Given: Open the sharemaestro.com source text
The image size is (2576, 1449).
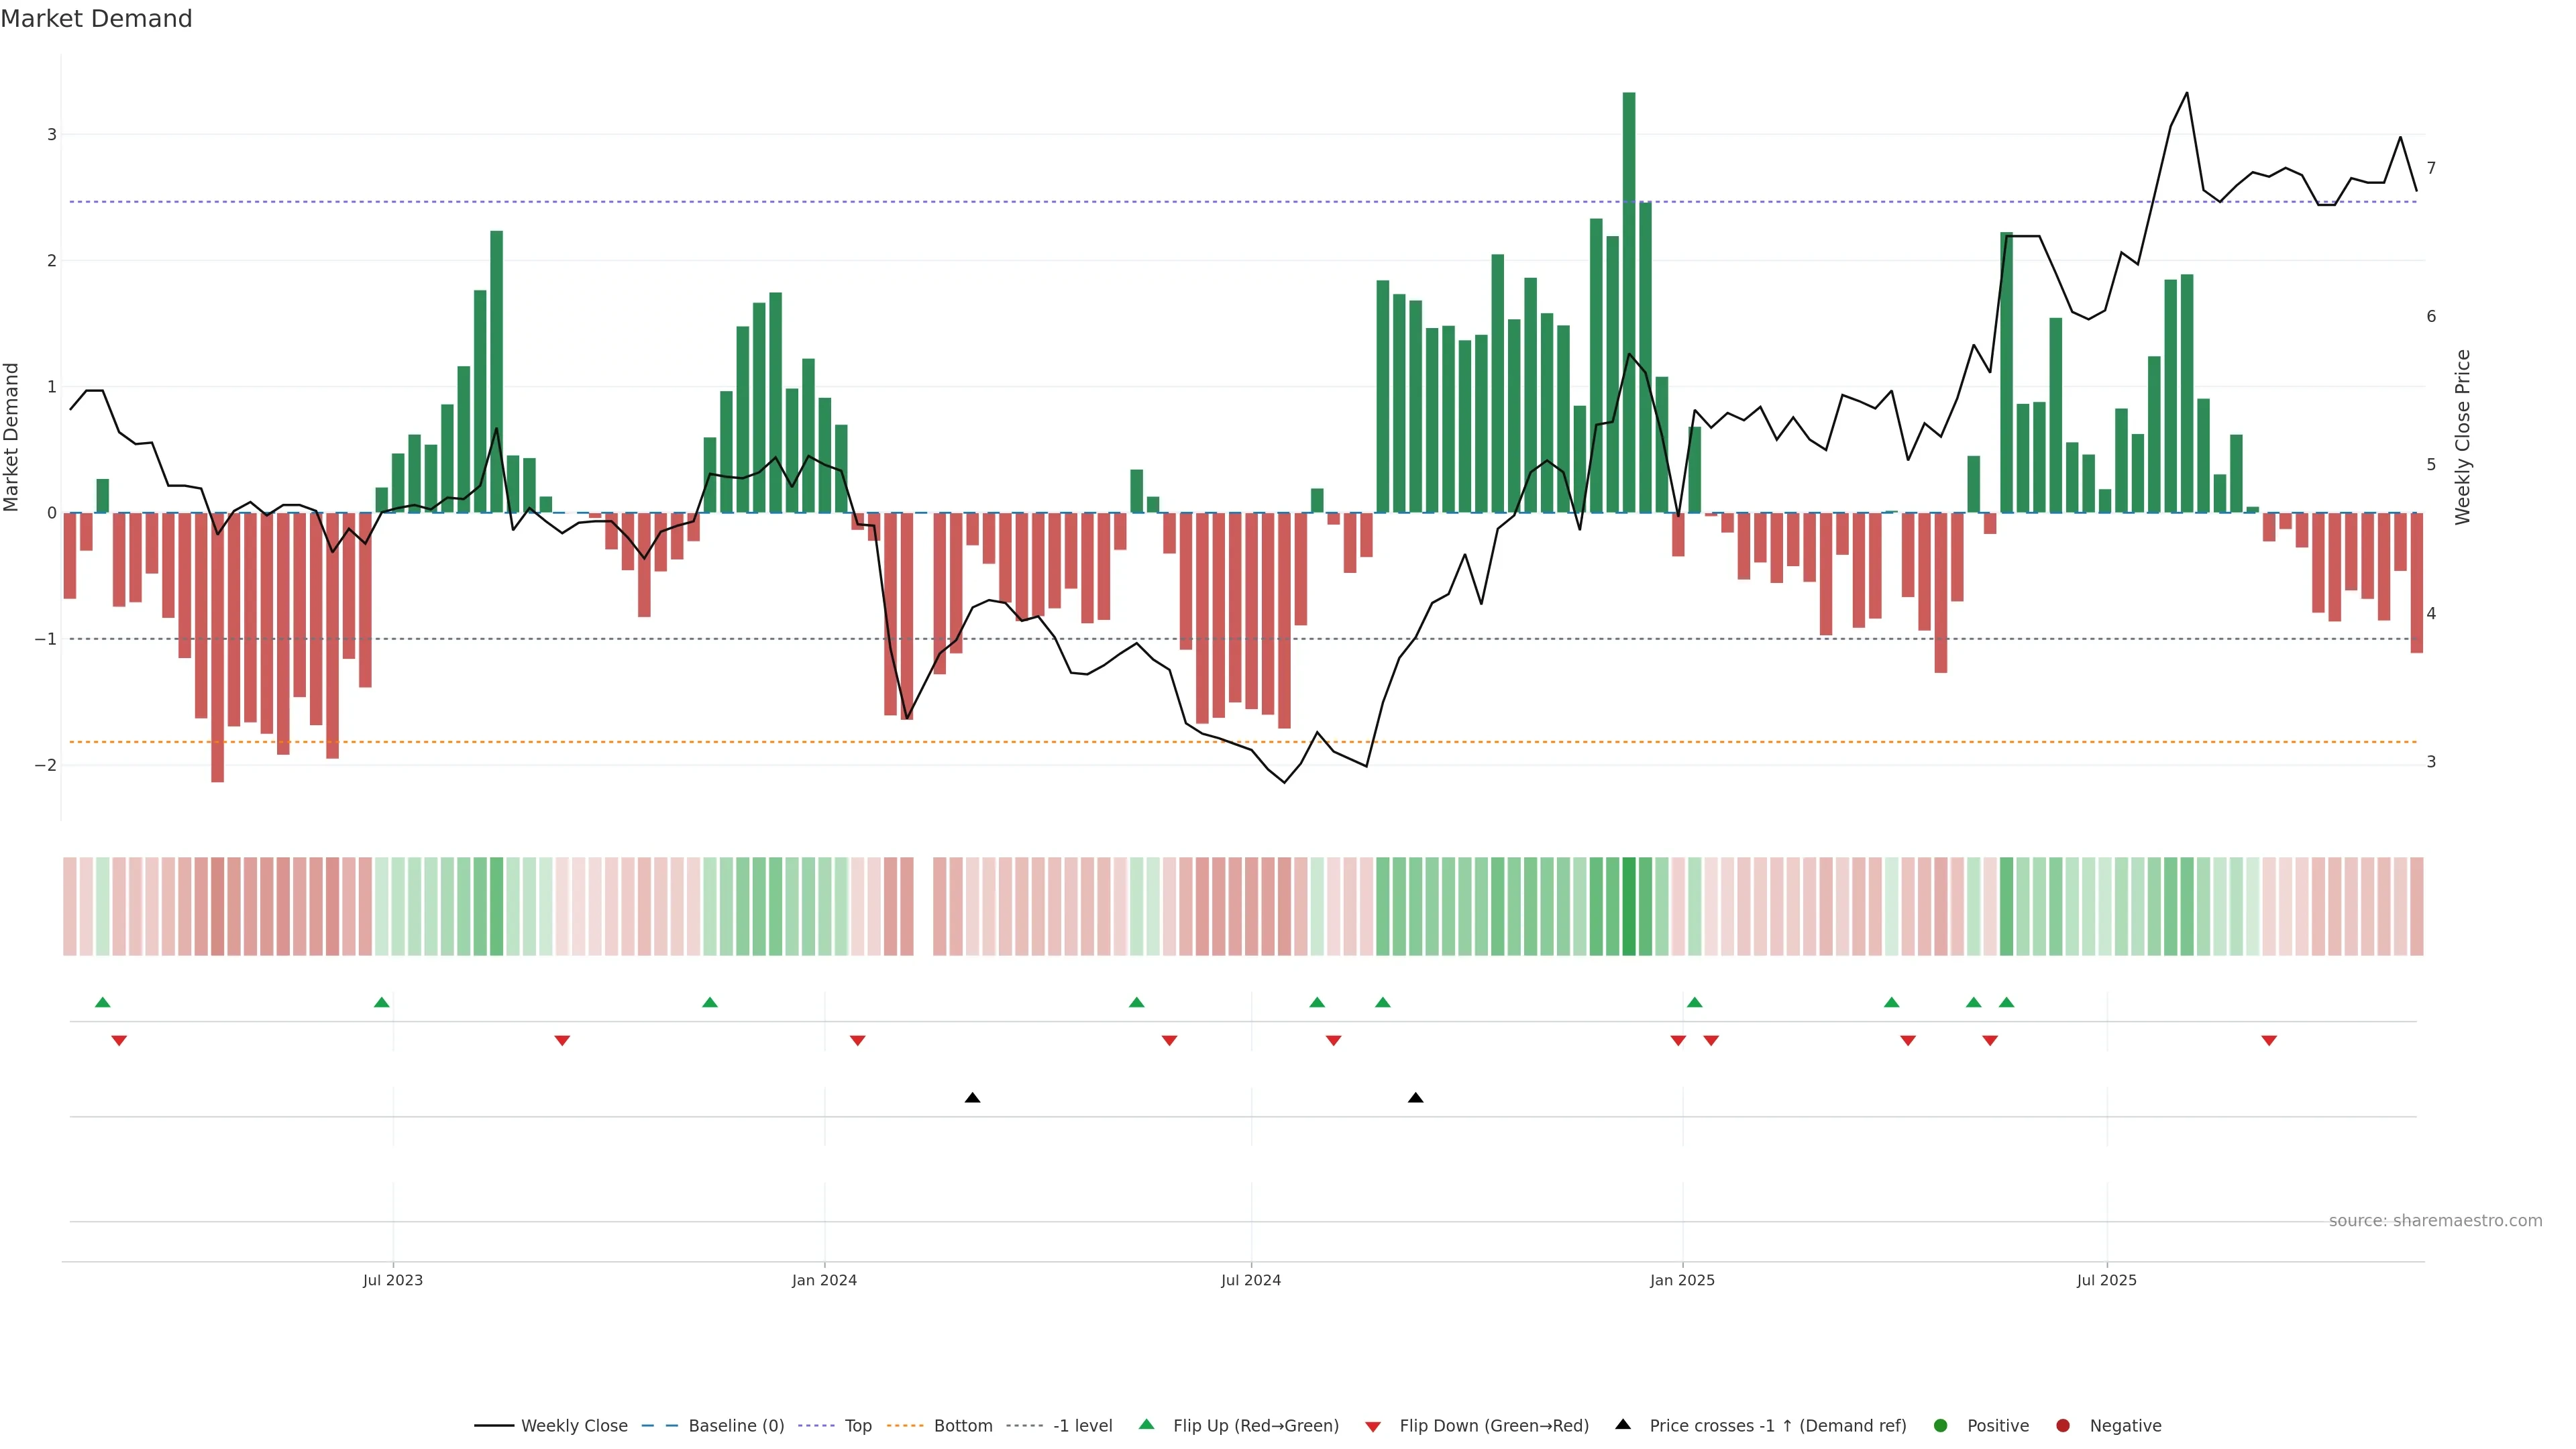Looking at the screenshot, I should [2435, 1220].
